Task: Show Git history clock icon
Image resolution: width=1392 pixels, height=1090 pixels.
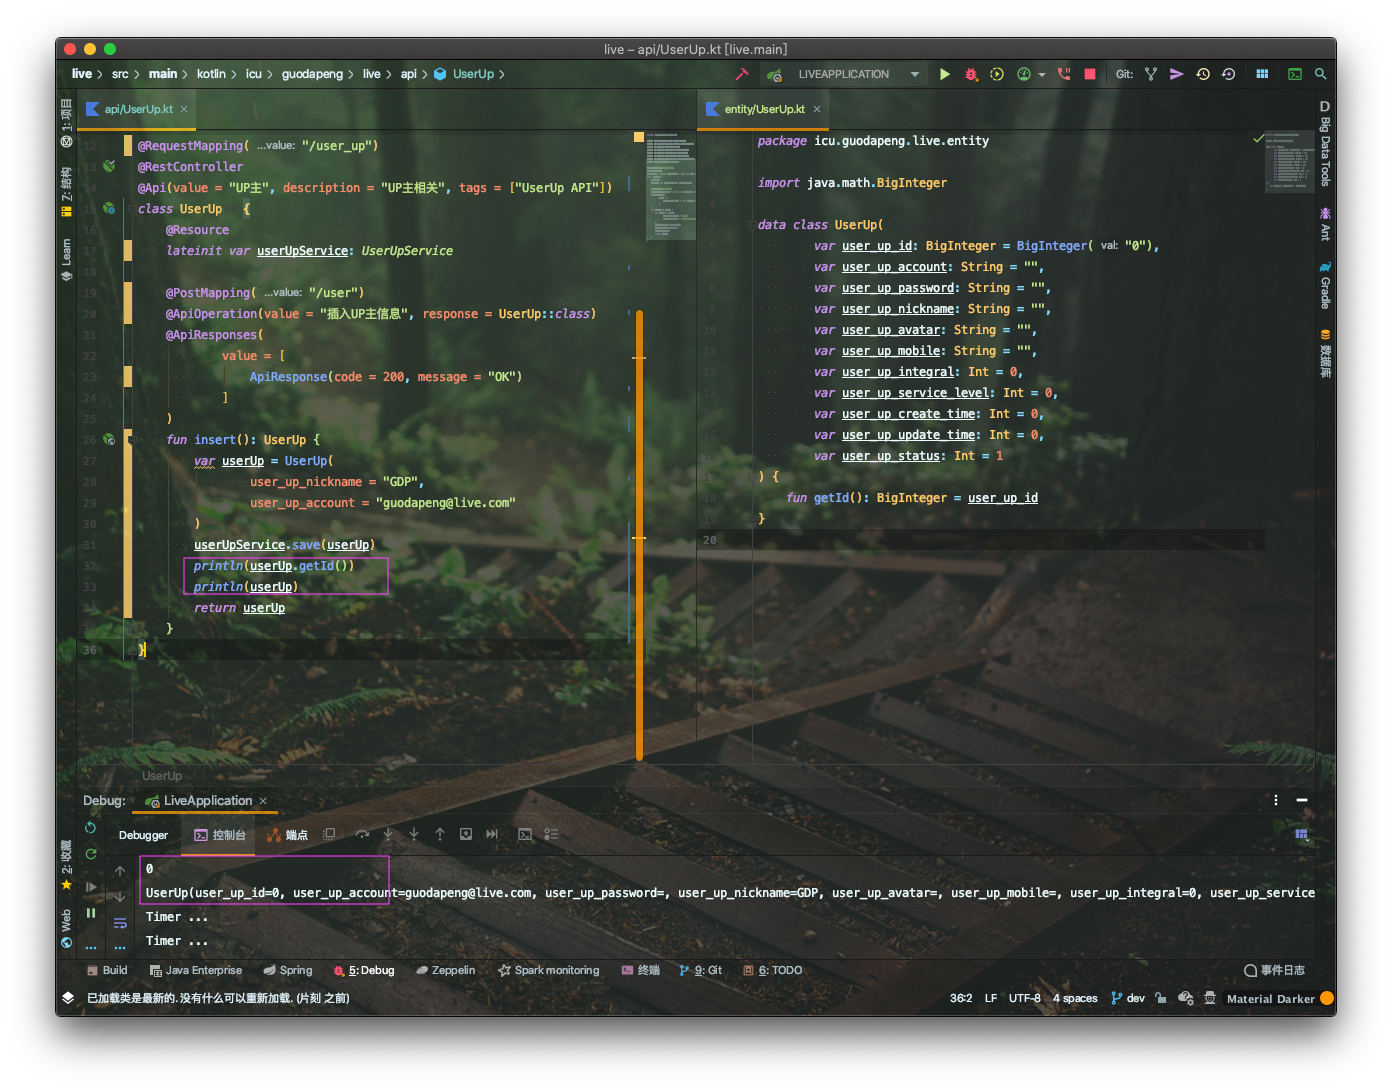Action: click(x=1203, y=74)
